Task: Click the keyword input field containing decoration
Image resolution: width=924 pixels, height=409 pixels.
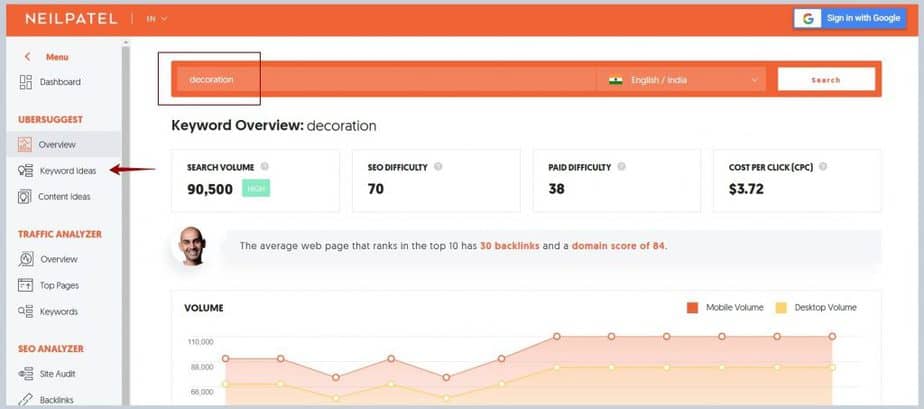Action: click(386, 80)
